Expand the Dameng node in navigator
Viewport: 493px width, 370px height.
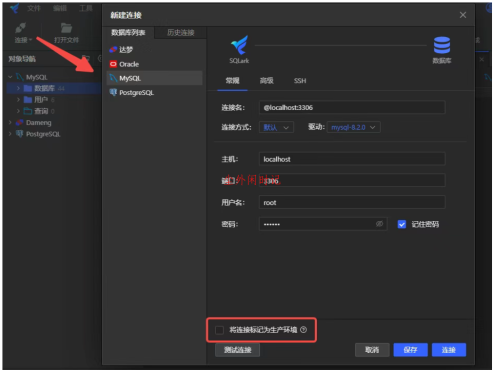(x=10, y=123)
